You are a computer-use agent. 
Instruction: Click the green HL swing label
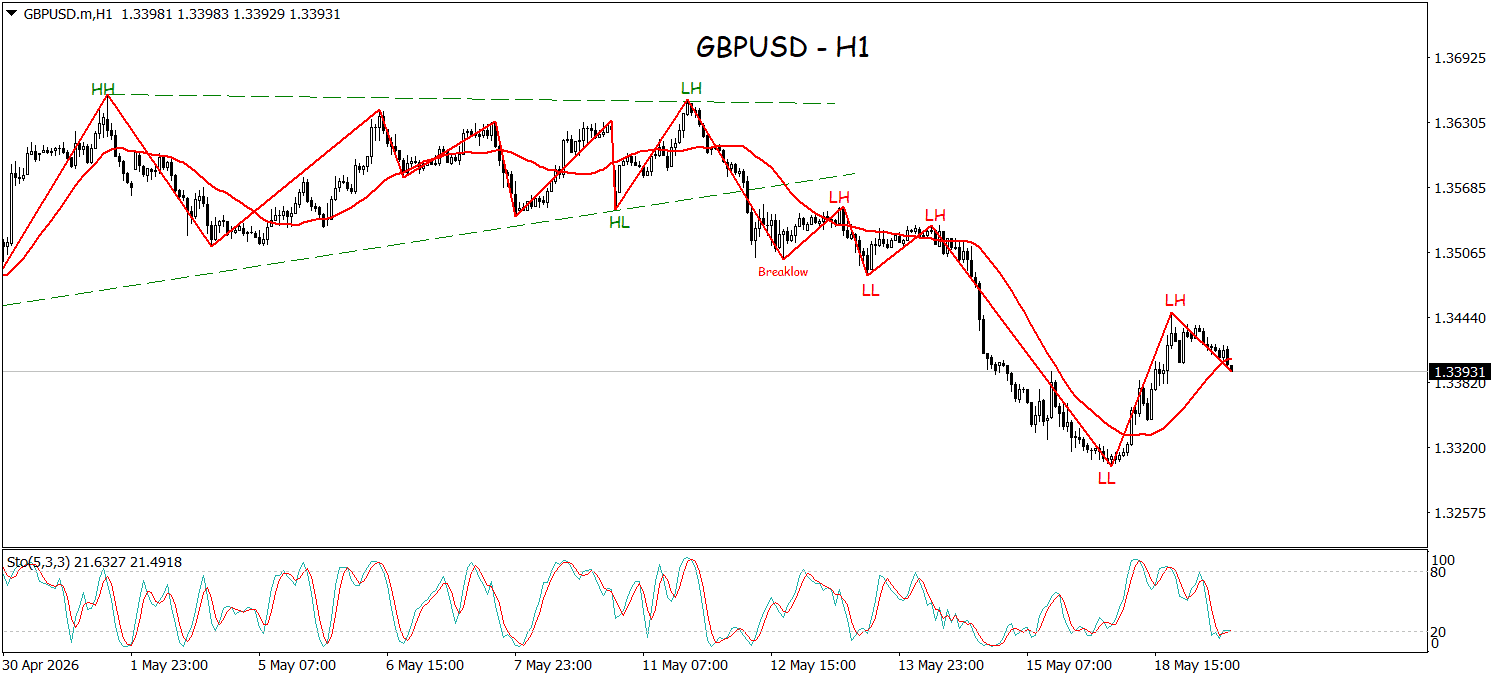[620, 222]
